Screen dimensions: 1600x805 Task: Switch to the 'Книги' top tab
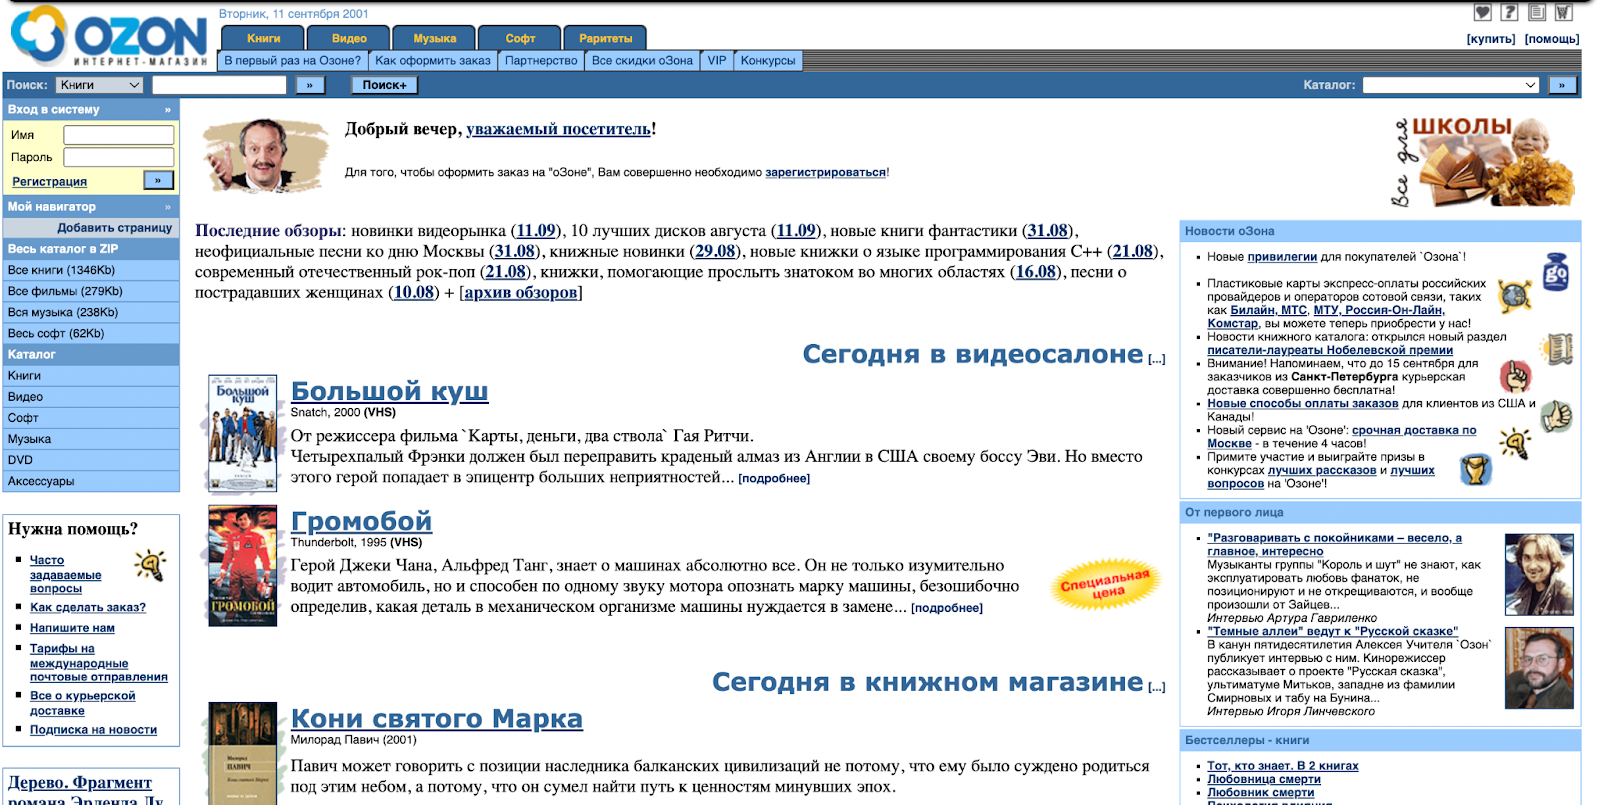(264, 38)
